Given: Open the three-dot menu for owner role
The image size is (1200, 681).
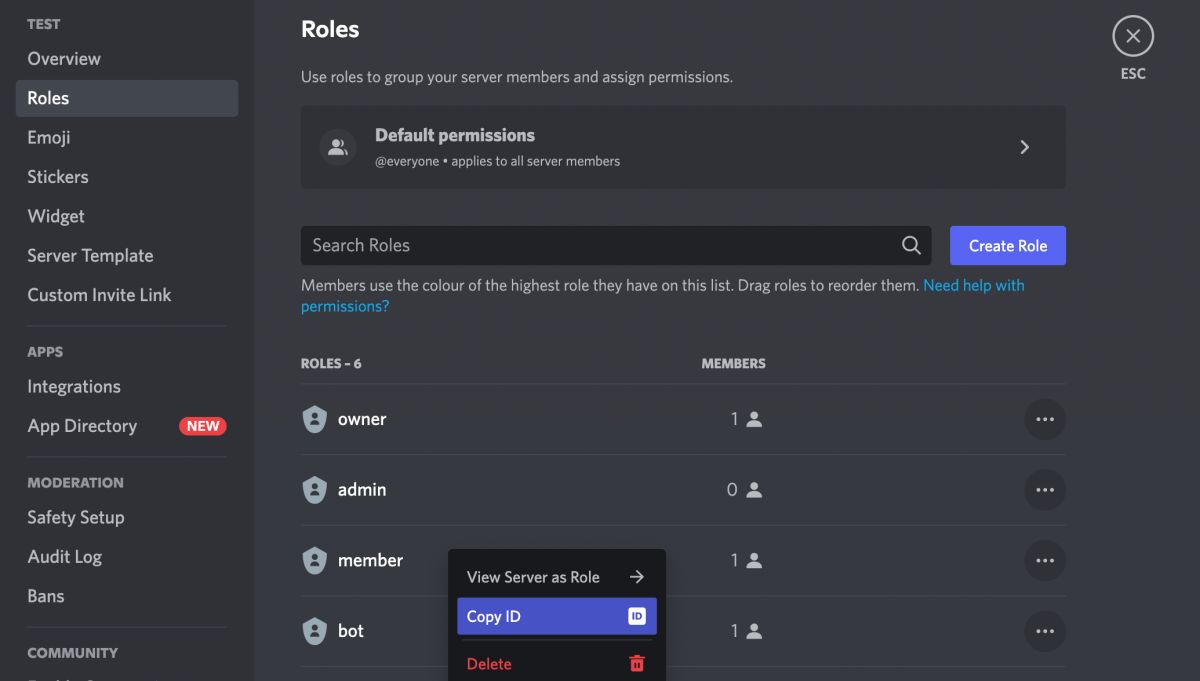Looking at the screenshot, I should point(1044,420).
